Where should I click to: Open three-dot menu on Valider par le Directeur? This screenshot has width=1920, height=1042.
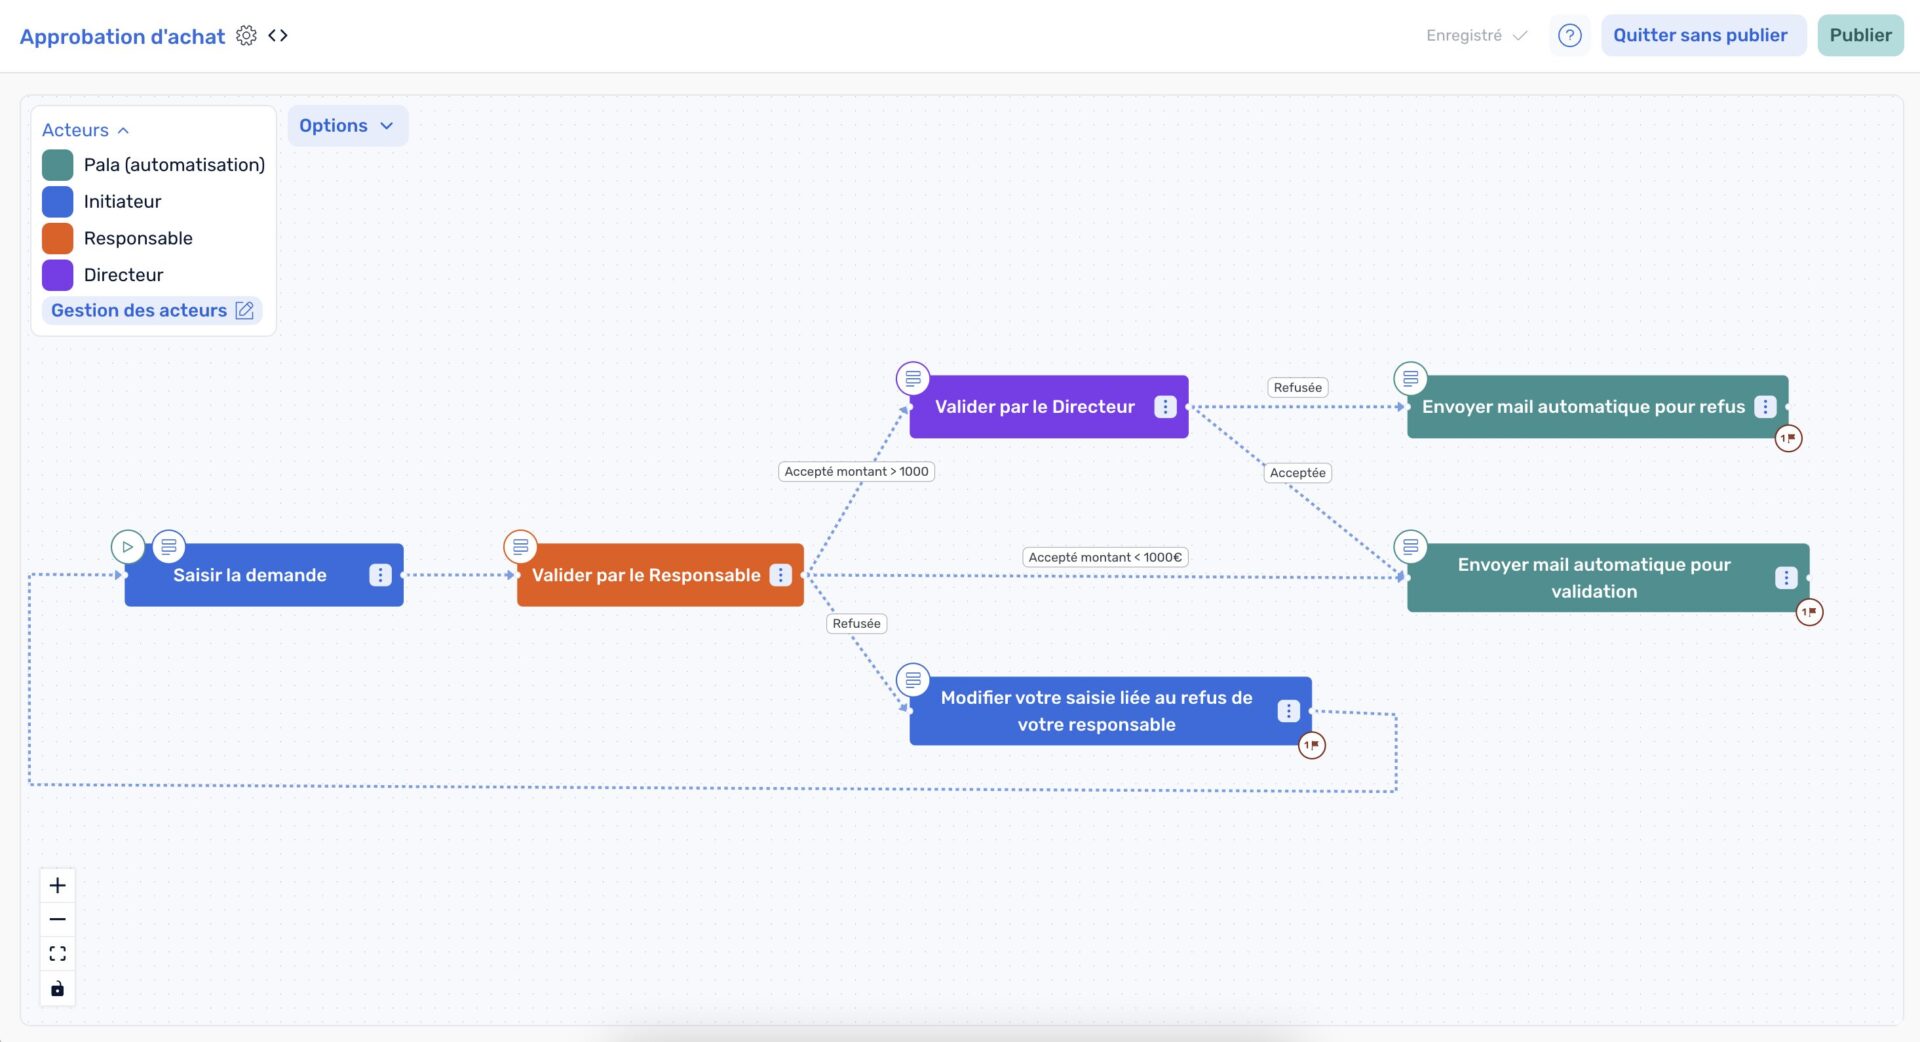tap(1165, 407)
